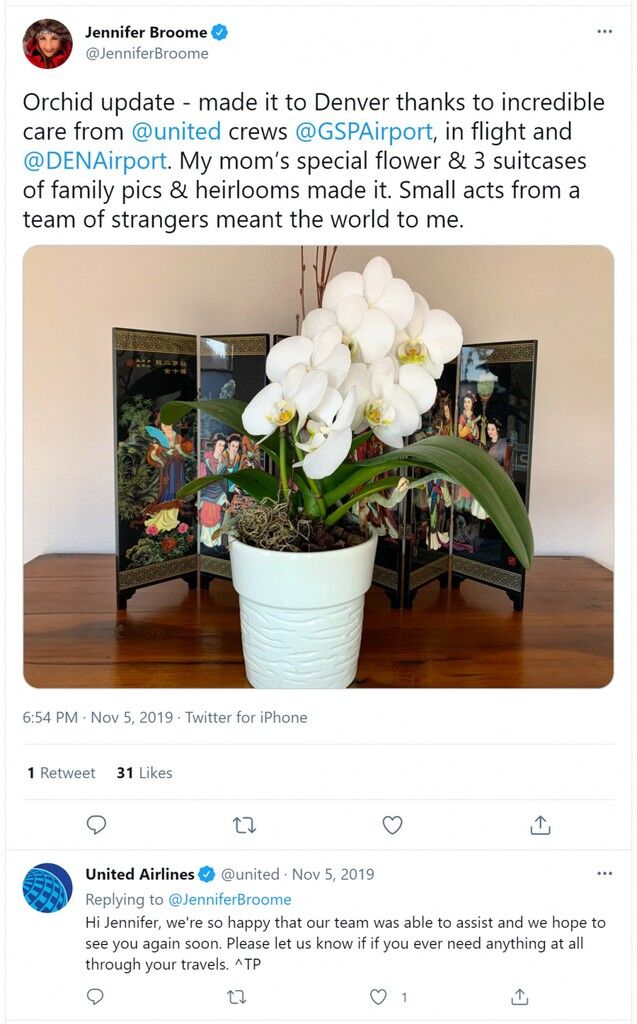
Task: Open Jennifer Broome's profile picture
Action: point(48,44)
